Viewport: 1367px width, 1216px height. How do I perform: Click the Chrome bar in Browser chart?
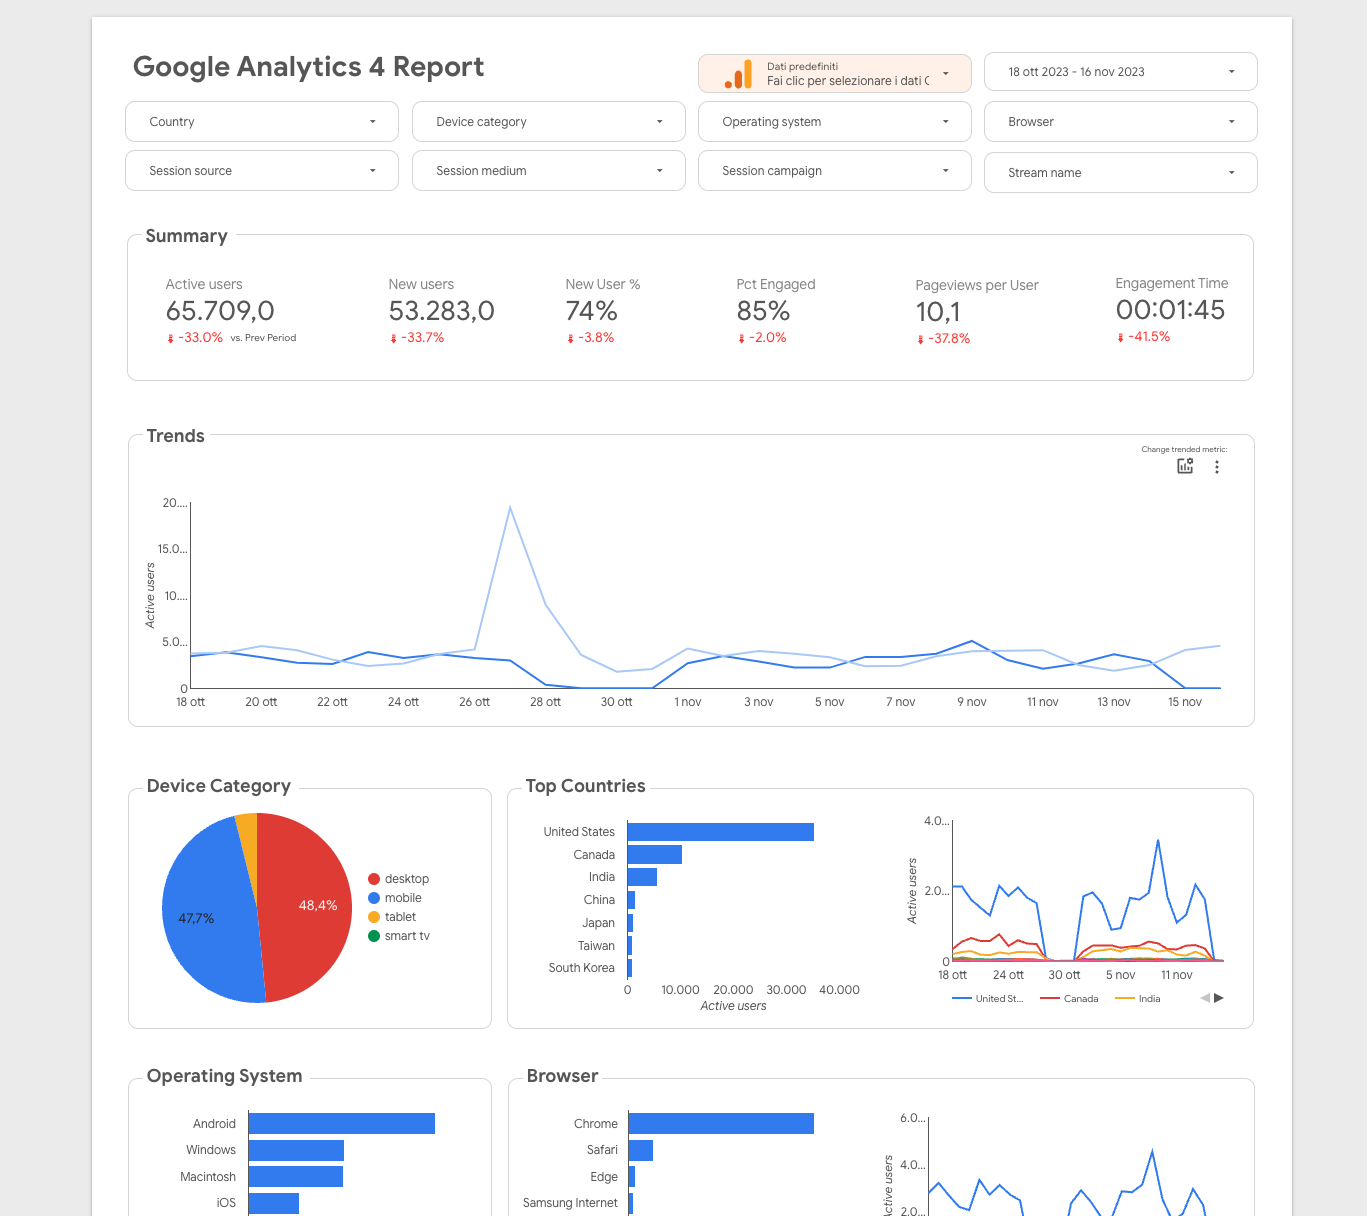721,1124
